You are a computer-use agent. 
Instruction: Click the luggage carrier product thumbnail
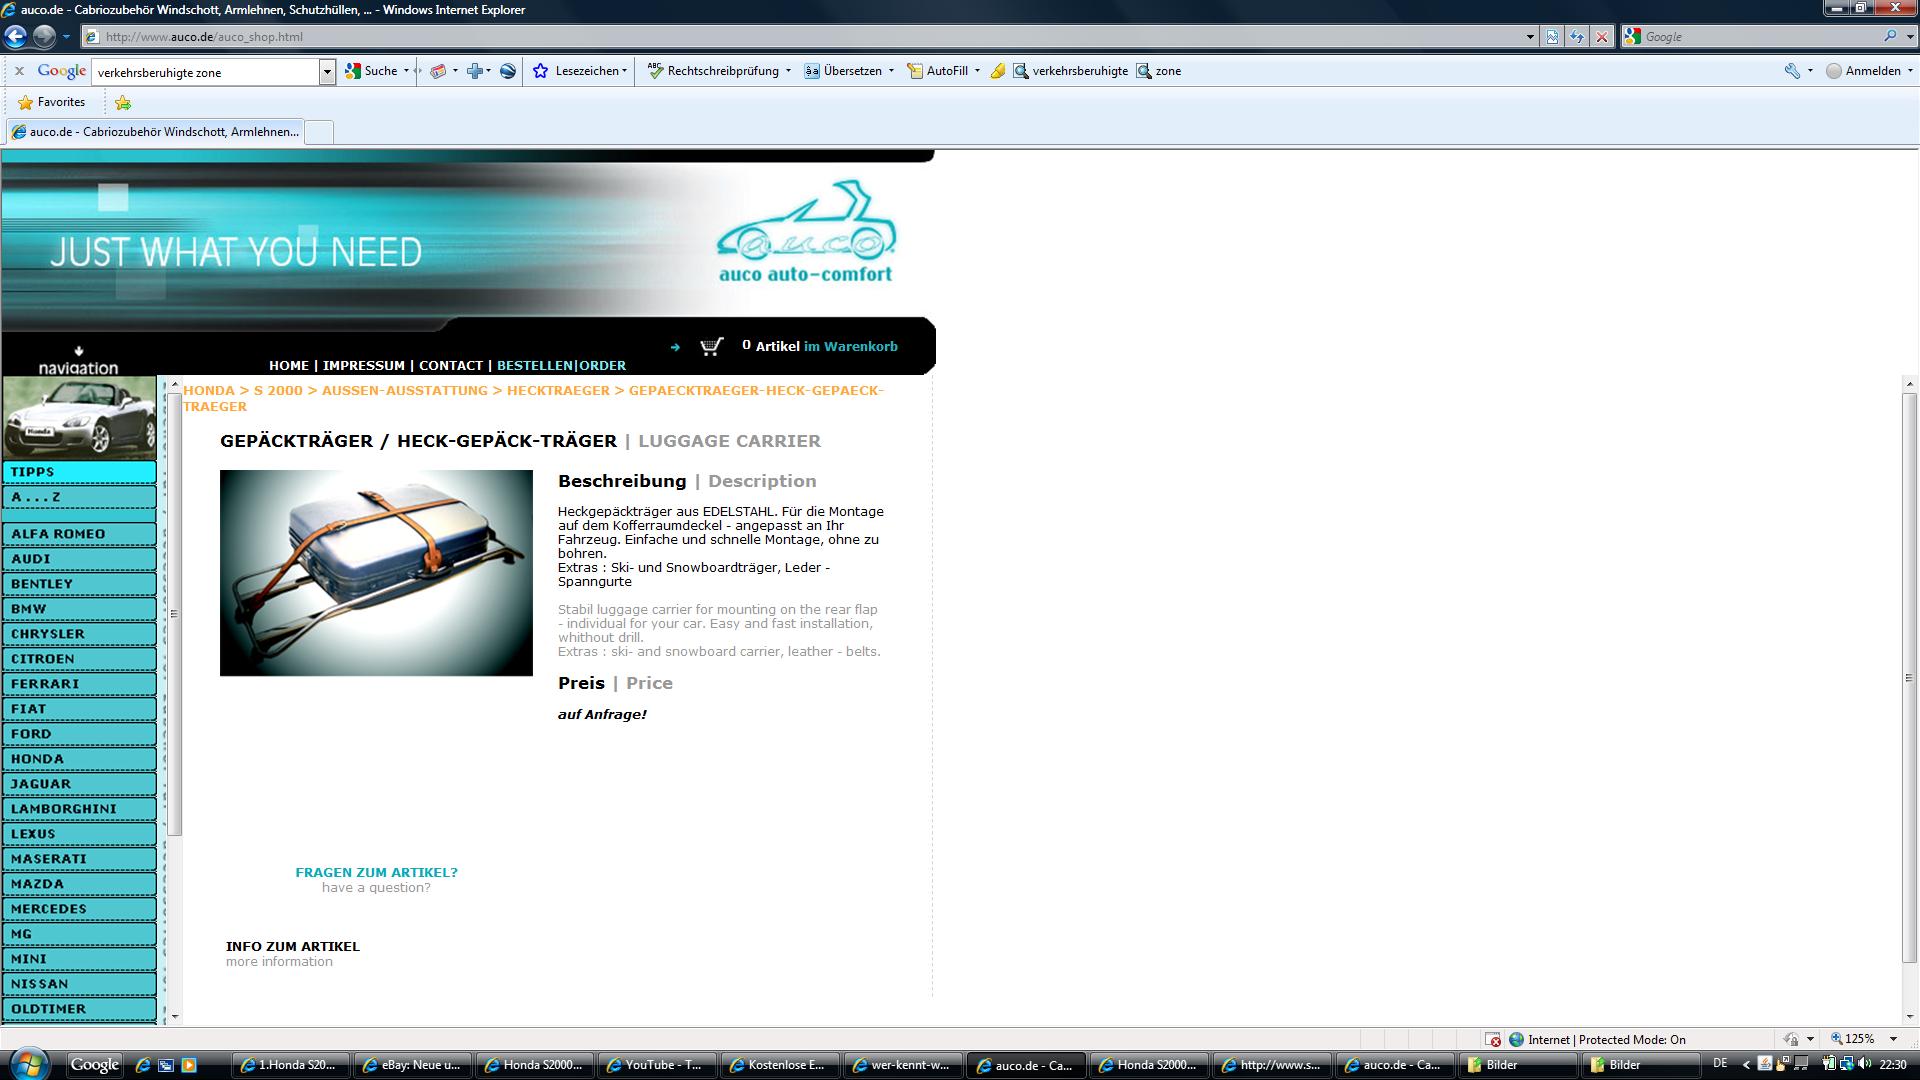point(376,573)
